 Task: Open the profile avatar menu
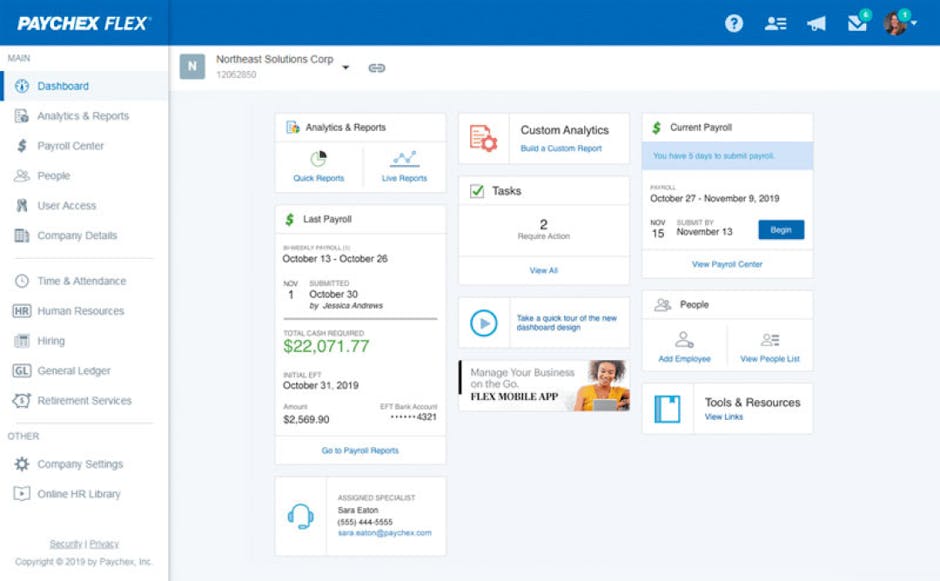(x=897, y=22)
